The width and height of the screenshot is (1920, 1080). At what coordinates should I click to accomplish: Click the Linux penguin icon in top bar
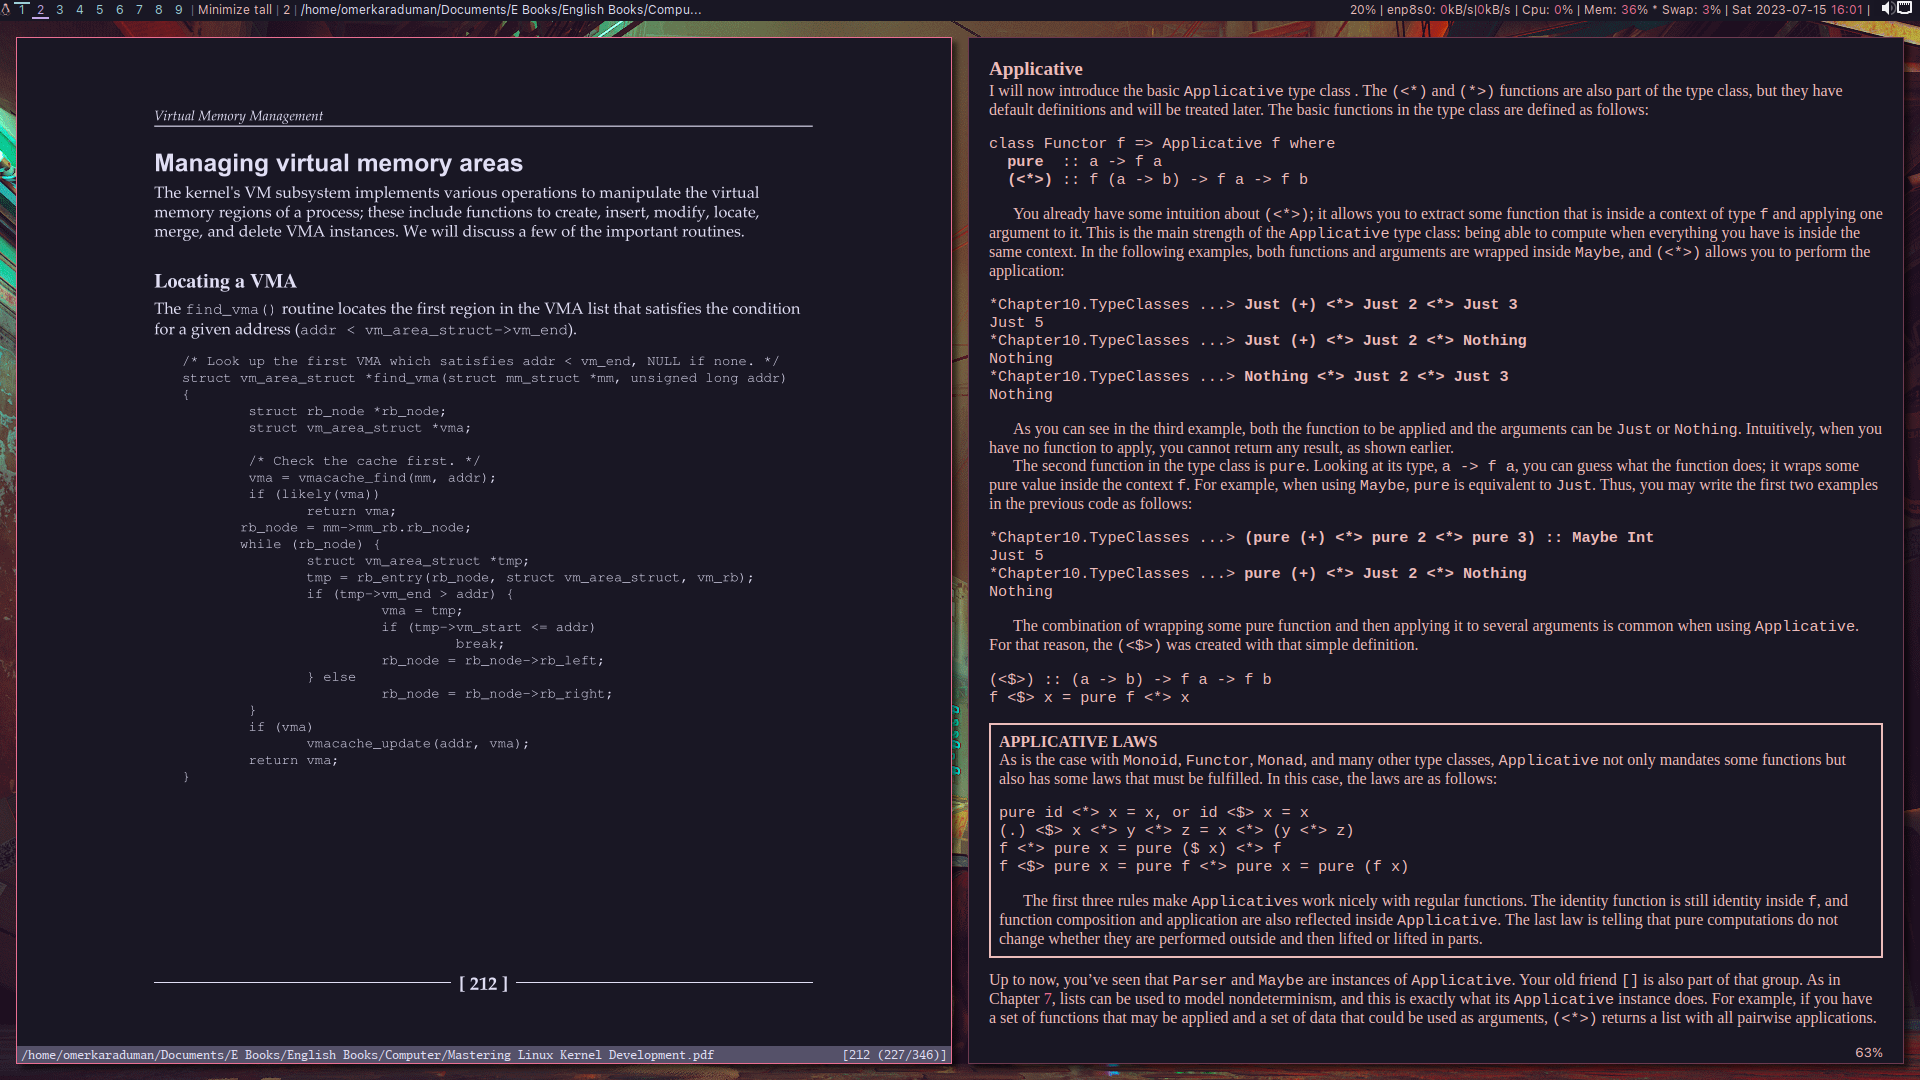point(6,9)
